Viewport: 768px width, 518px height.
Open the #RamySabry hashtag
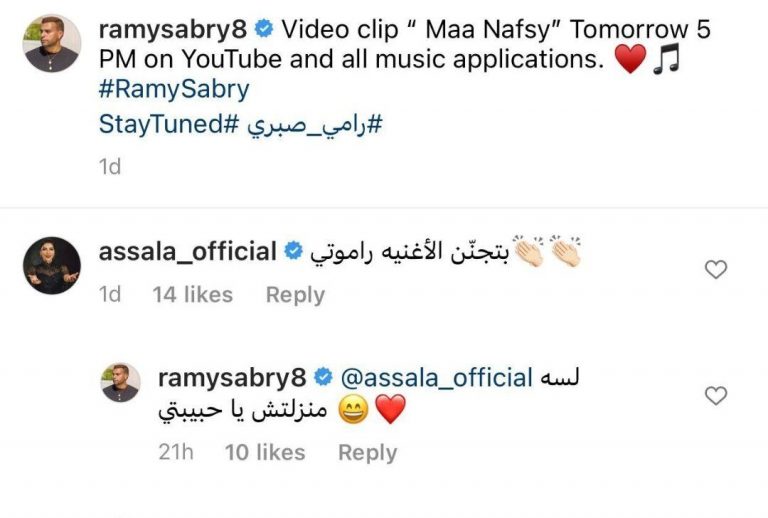[174, 90]
